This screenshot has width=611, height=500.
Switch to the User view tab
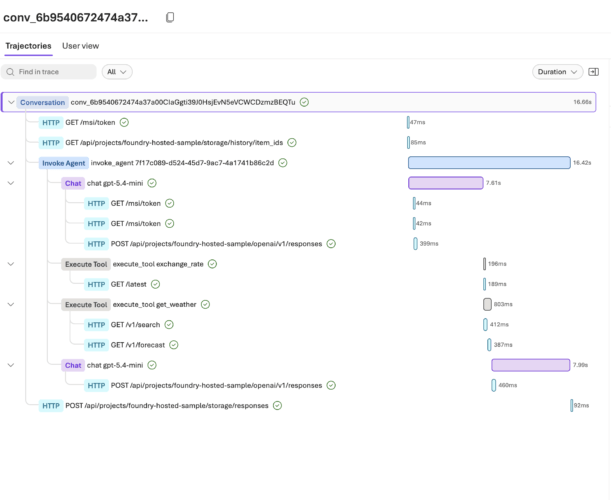point(81,46)
